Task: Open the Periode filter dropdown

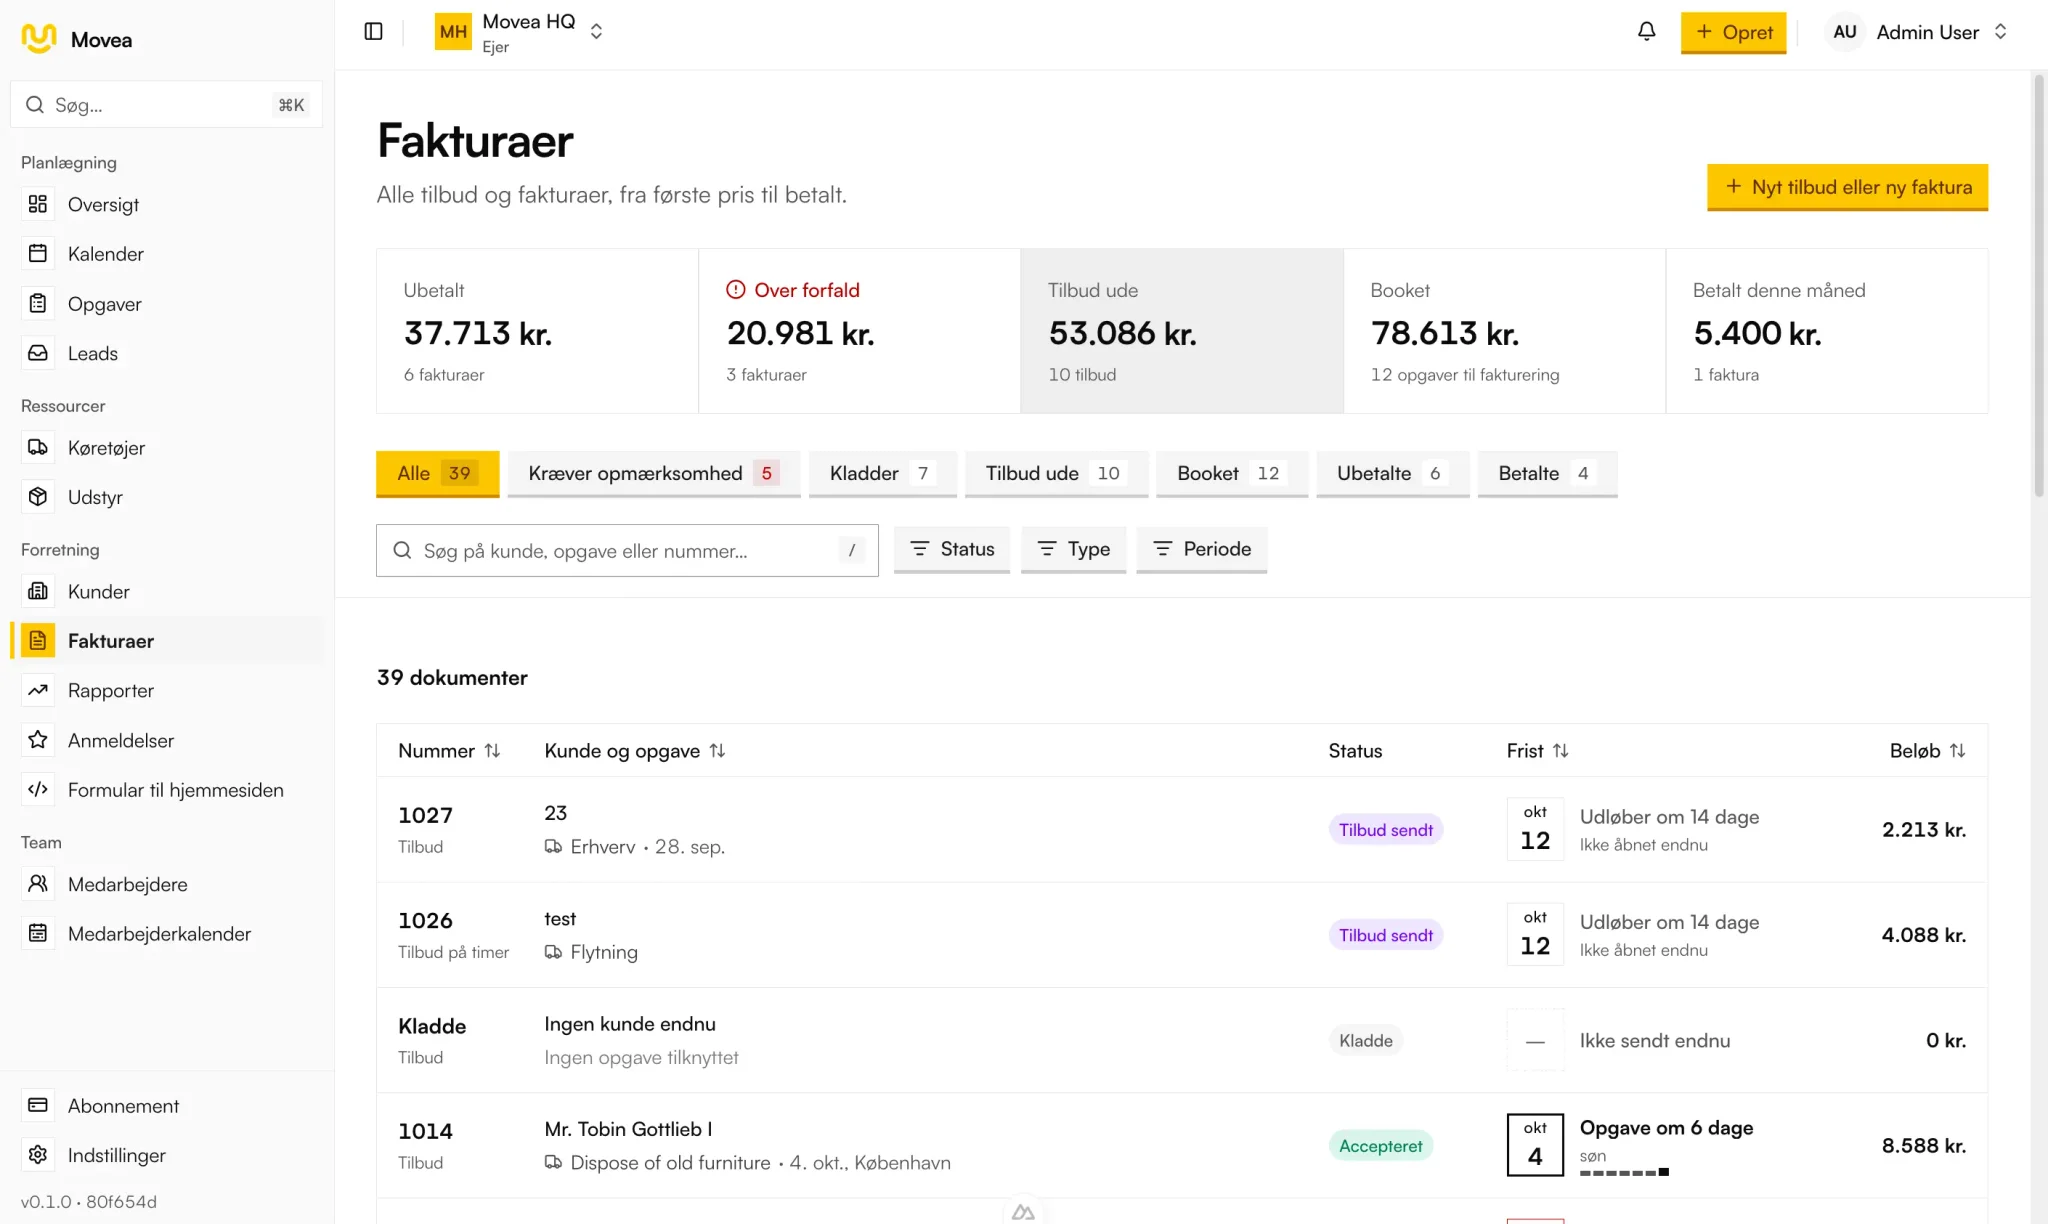Action: [x=1201, y=549]
